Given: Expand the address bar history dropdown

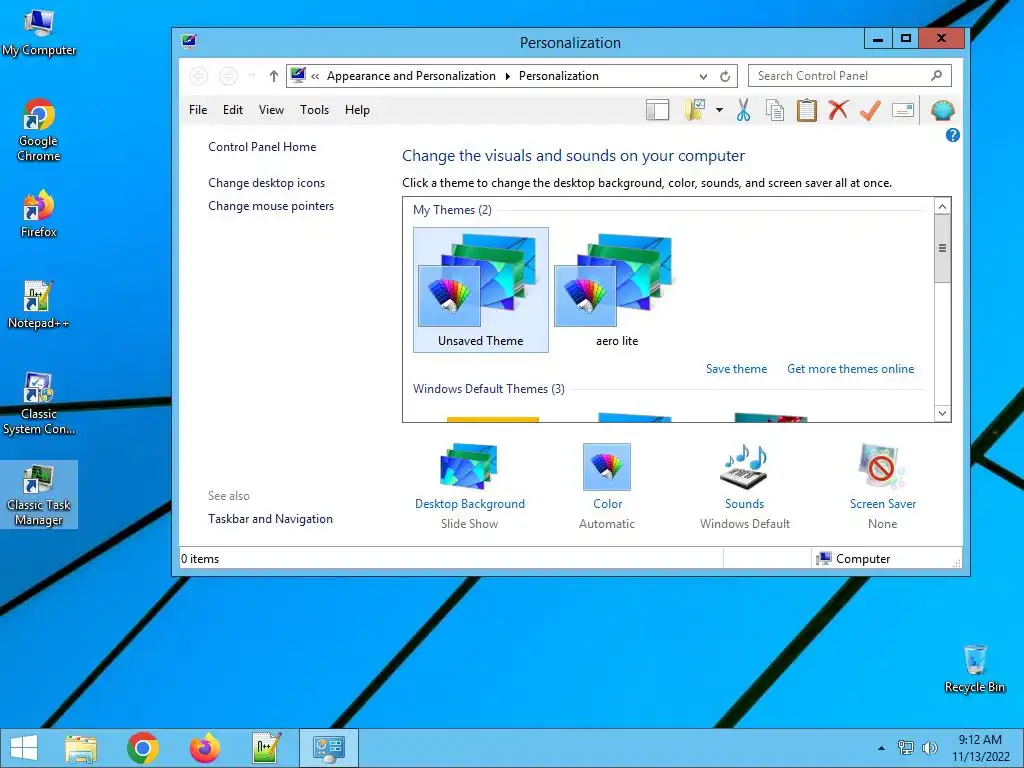Looking at the screenshot, I should 703,76.
